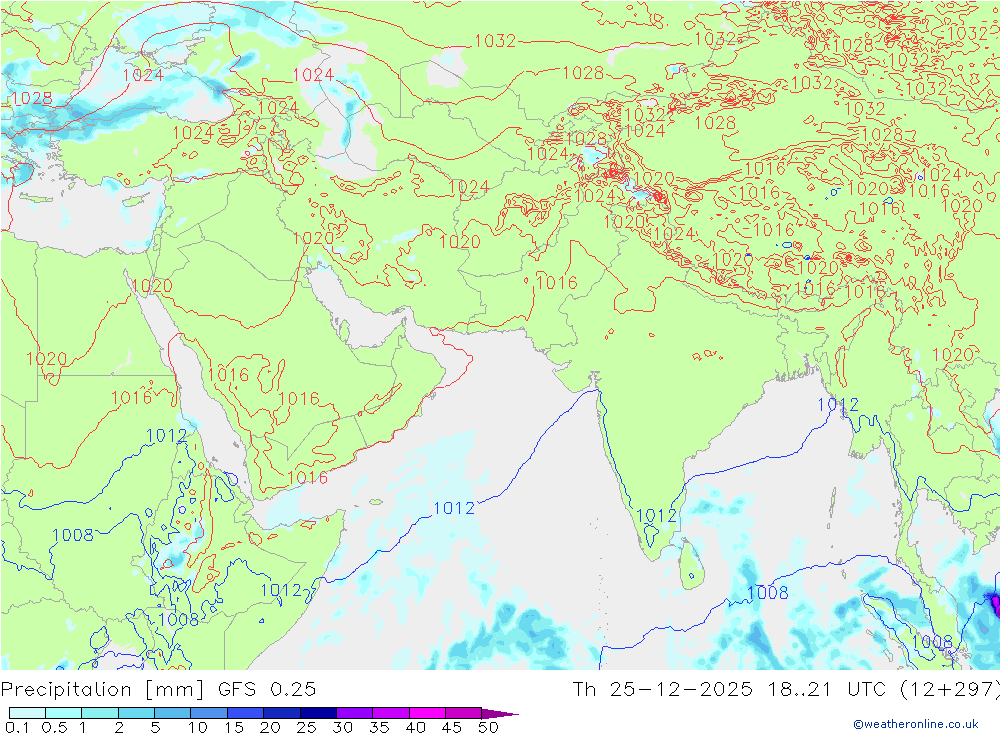Click the 'Precipitation [mm] GFS 0.25' title text
Image resolution: width=1000 pixels, height=733 pixels.
point(158,690)
